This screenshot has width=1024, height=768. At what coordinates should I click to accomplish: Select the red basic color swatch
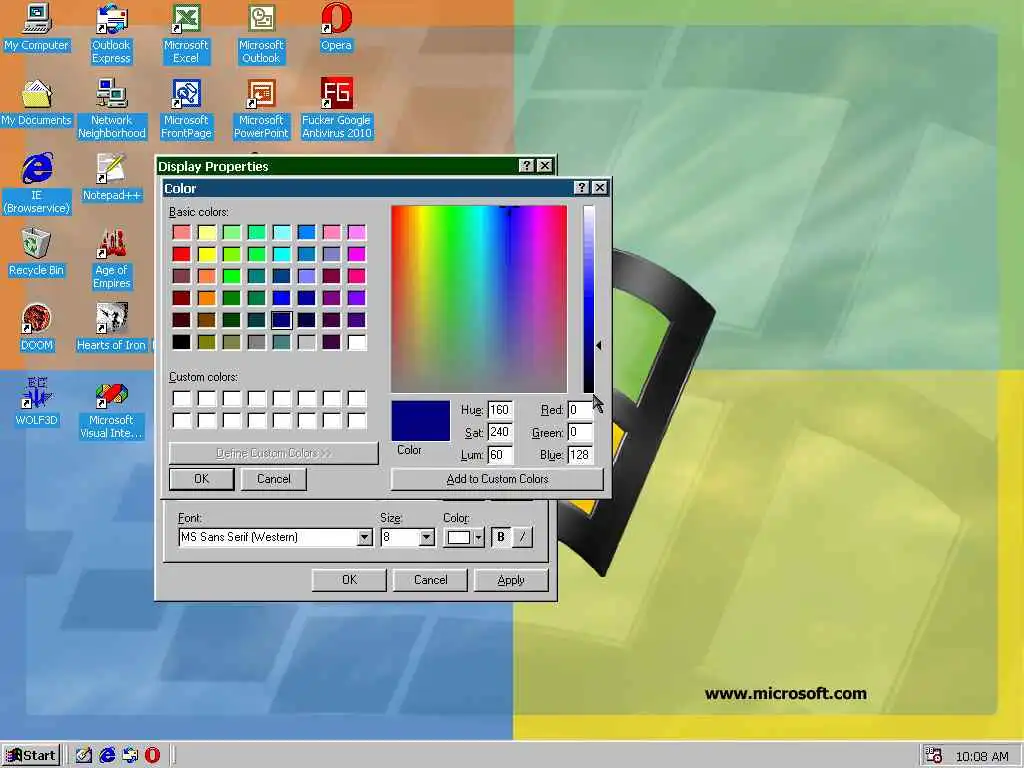[x=182, y=254]
